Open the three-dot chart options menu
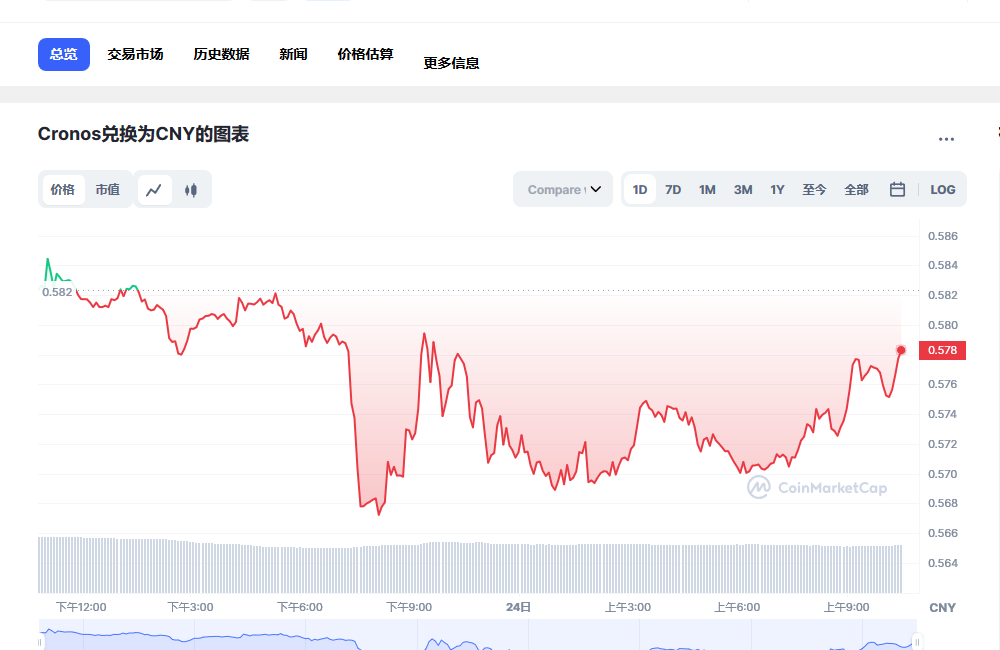Image resolution: width=1000 pixels, height=650 pixels. 946,139
